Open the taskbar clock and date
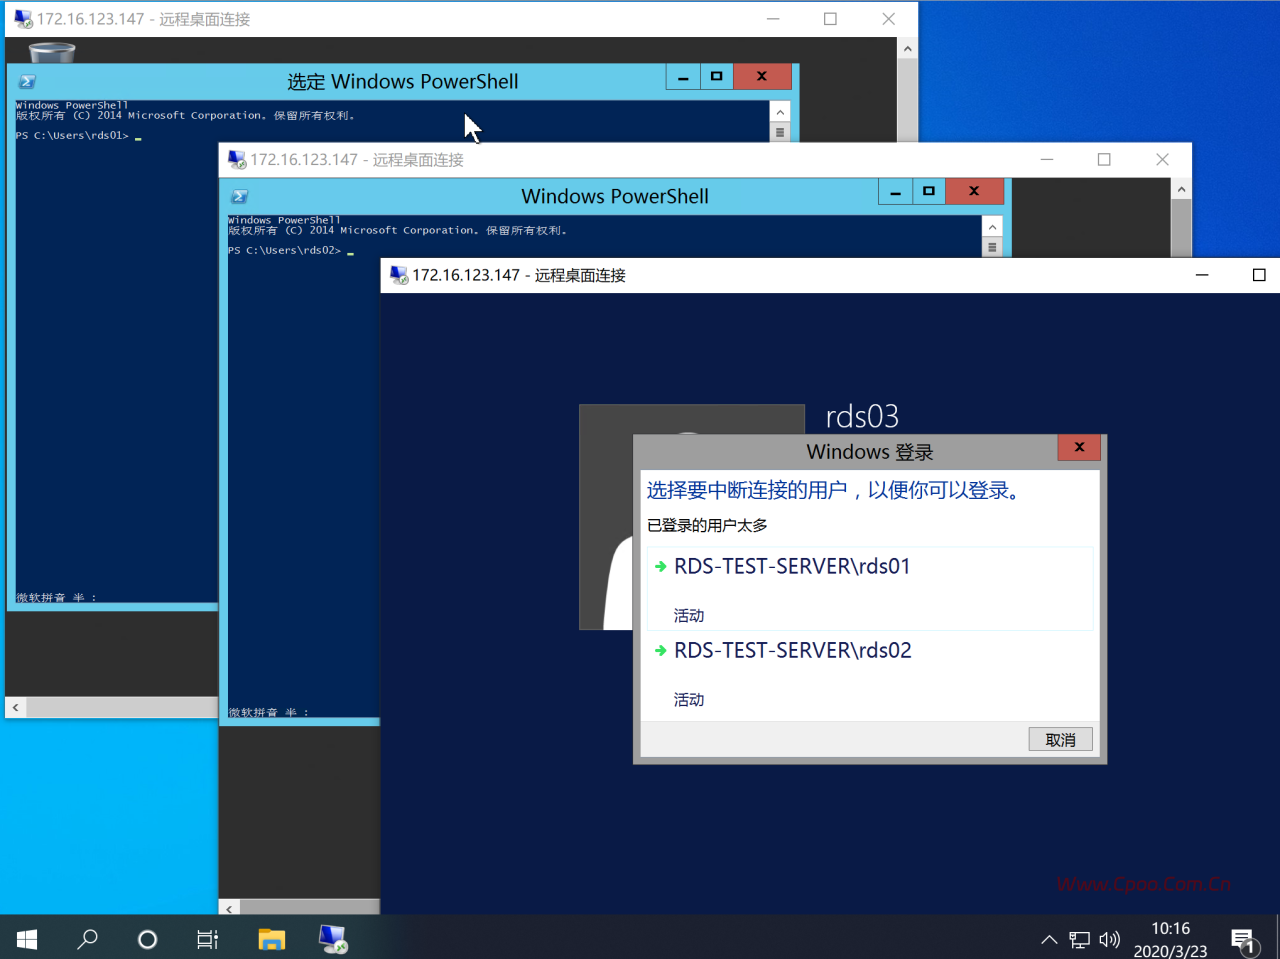The height and width of the screenshot is (959, 1280). [1170, 940]
